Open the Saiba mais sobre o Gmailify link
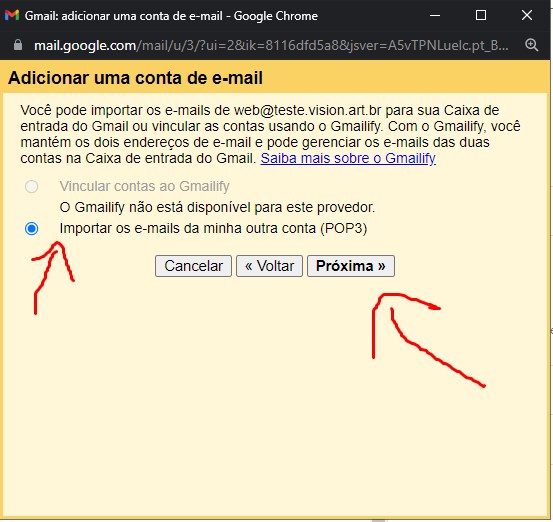Screen dimensions: 553x522 tap(348, 158)
